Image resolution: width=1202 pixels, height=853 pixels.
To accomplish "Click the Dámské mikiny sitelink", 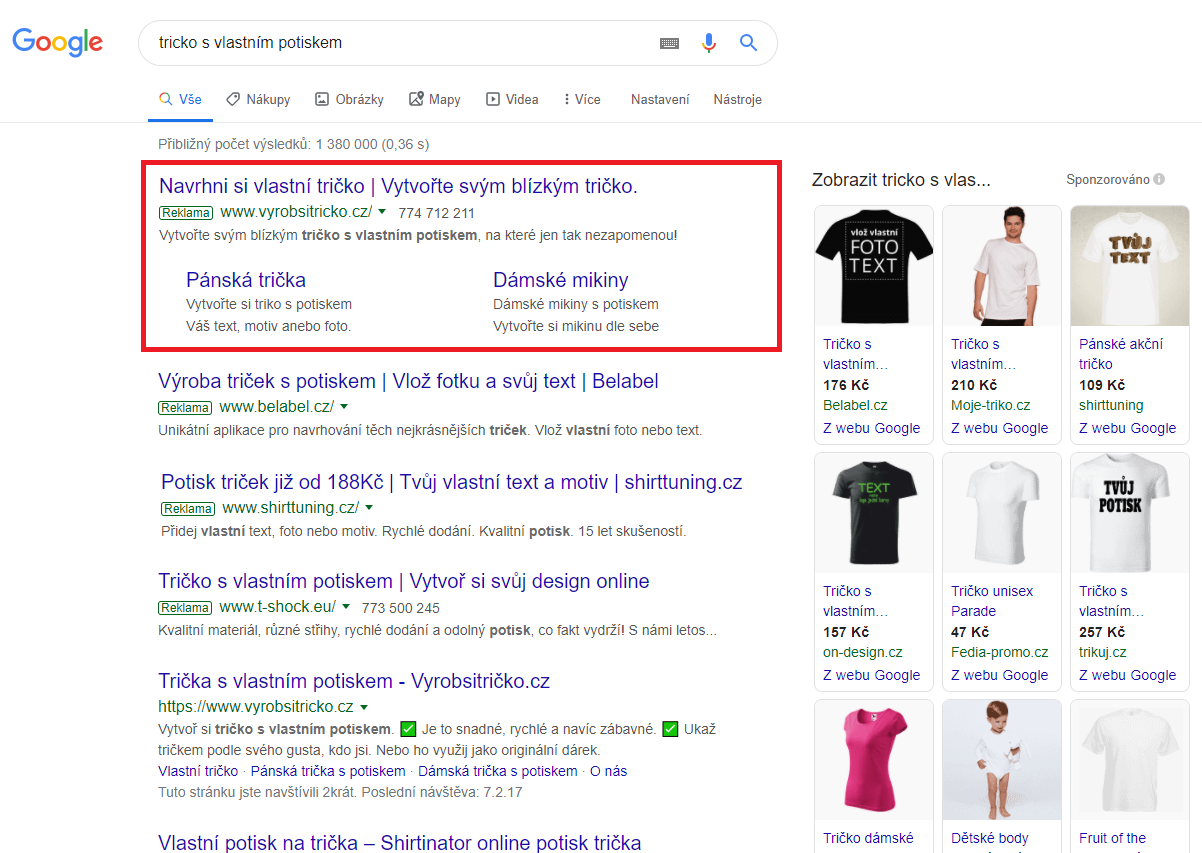I will coord(560,280).
